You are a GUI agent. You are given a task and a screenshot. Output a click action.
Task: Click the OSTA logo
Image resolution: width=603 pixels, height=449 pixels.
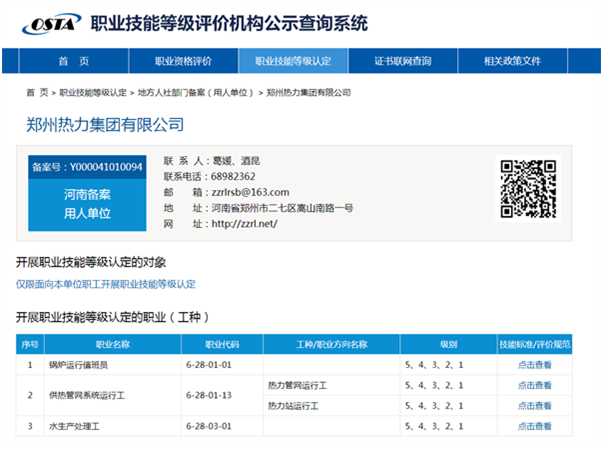[x=51, y=24]
